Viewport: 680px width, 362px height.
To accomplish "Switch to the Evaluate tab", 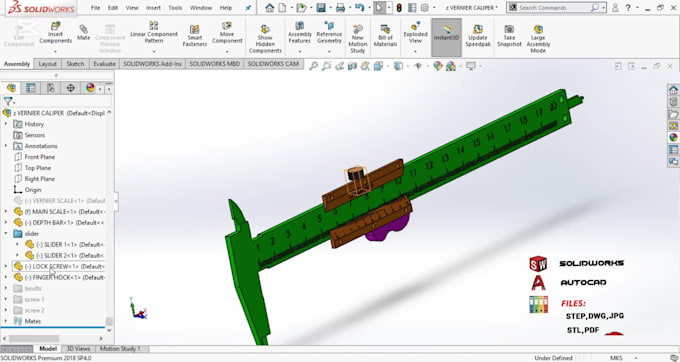I will 104,64.
